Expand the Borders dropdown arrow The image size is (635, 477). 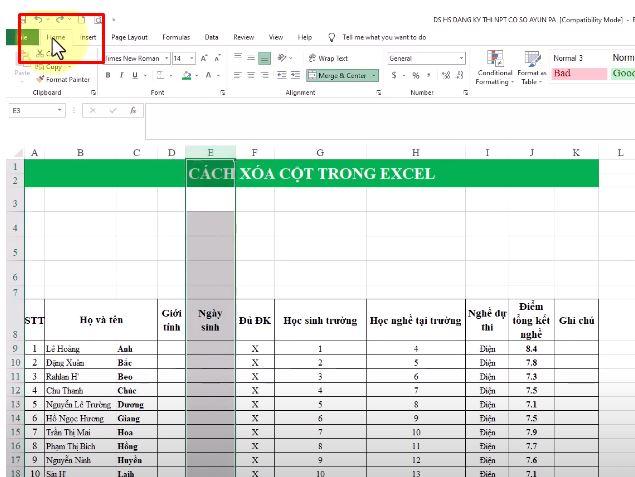click(x=171, y=76)
